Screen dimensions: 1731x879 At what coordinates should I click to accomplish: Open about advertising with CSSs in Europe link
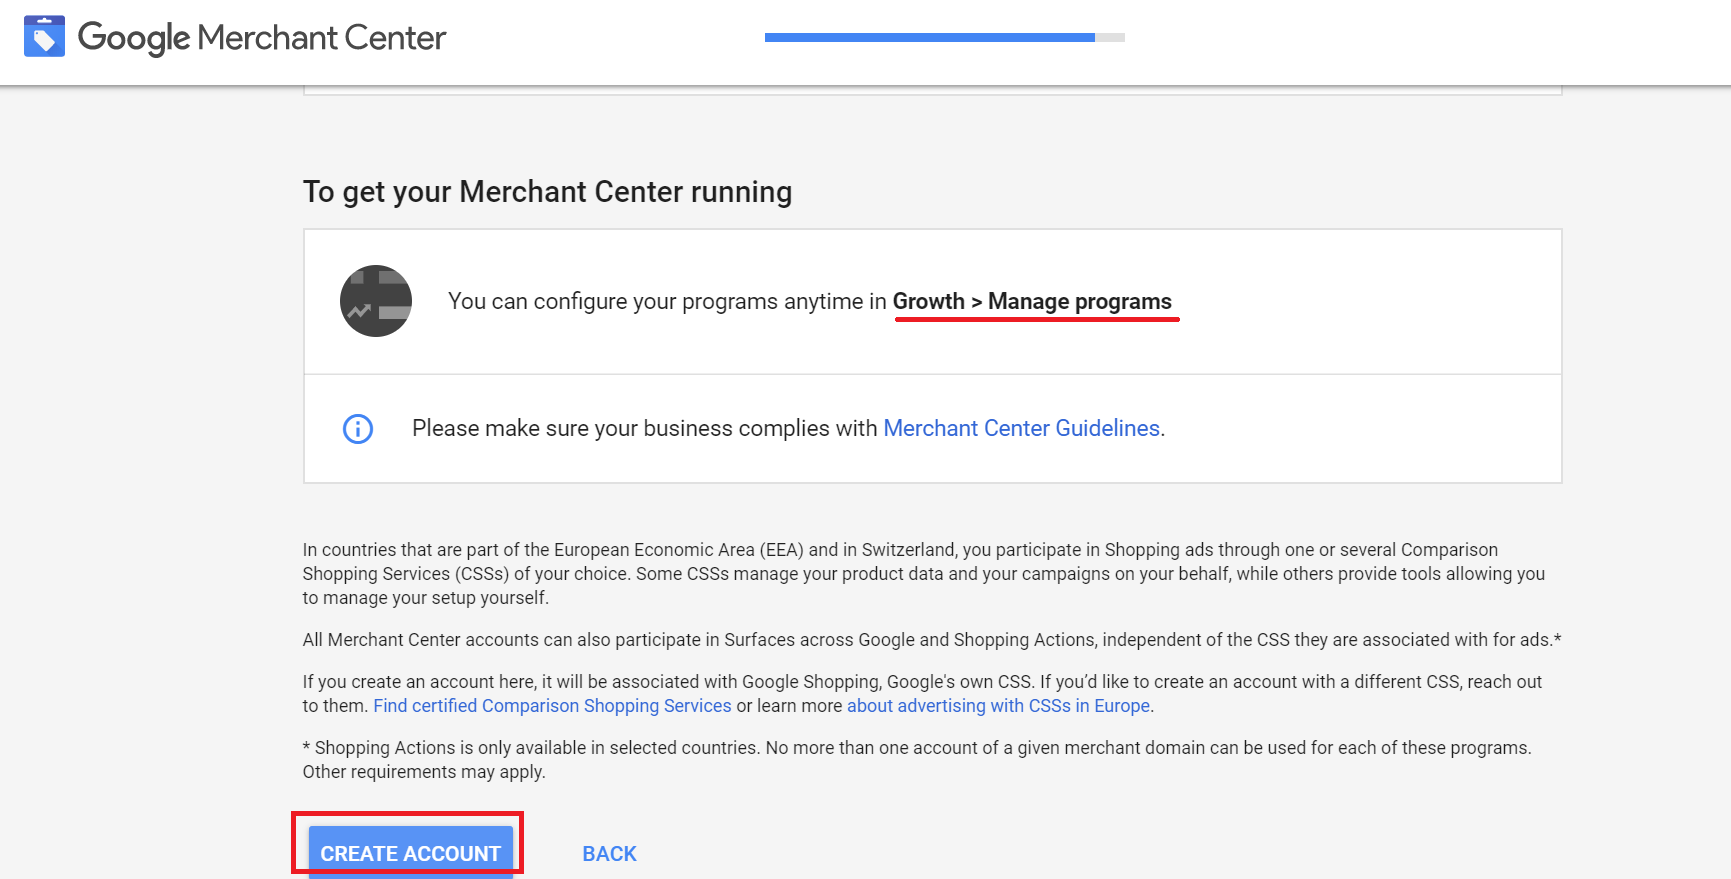[998, 706]
